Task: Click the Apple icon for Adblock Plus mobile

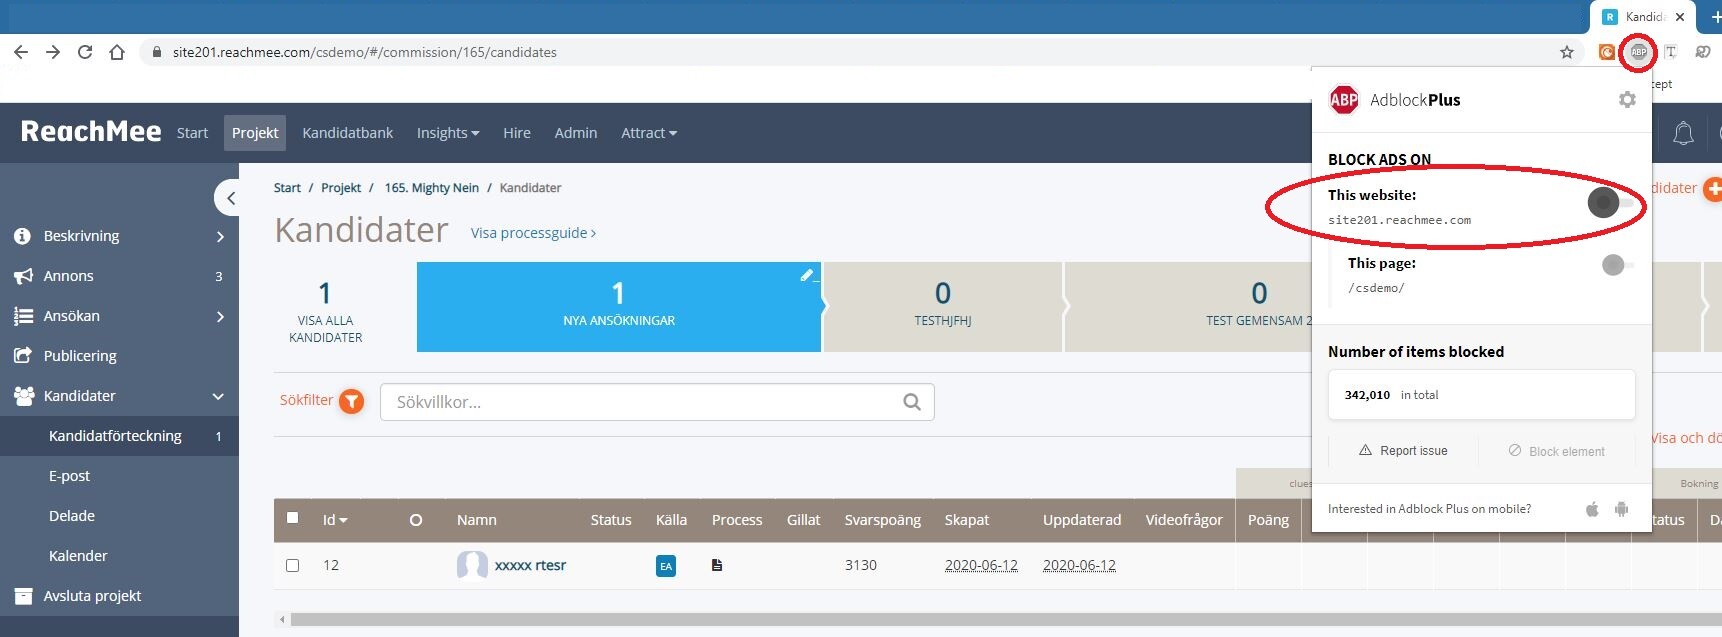Action: (1592, 509)
